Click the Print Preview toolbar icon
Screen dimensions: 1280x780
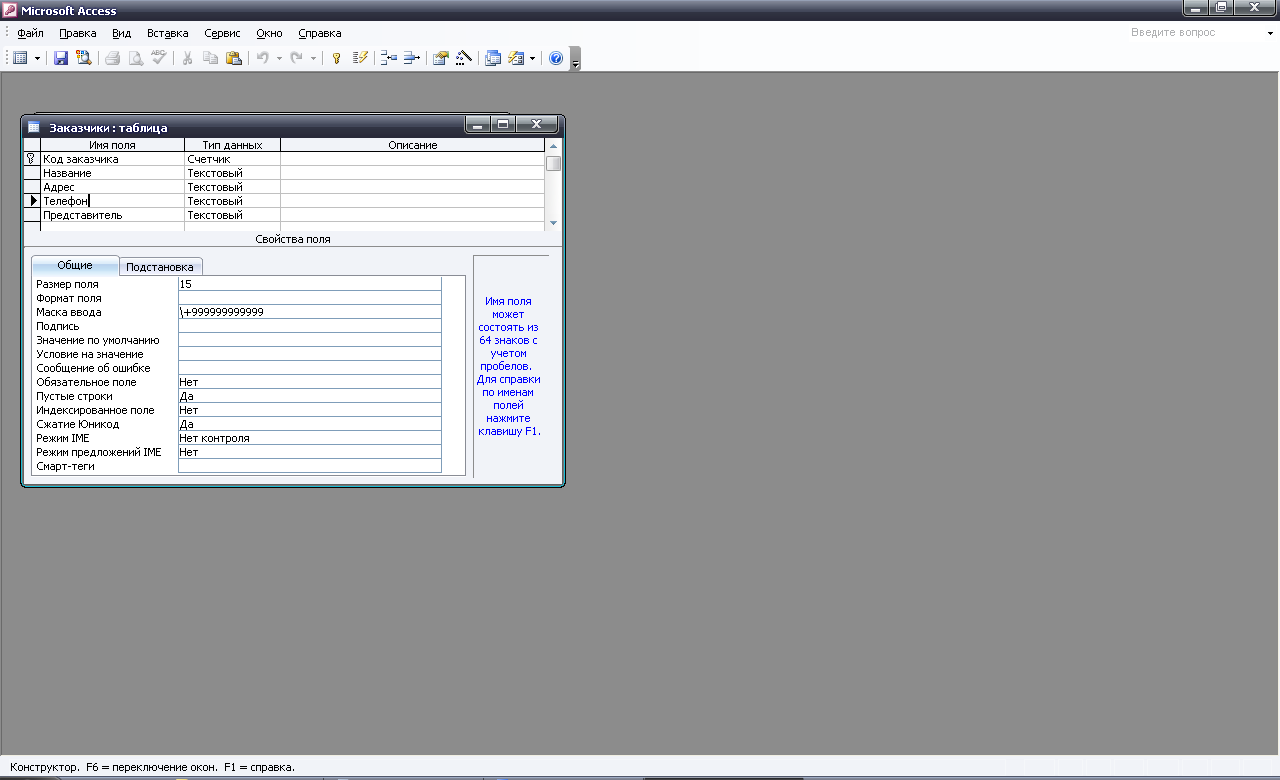click(135, 58)
